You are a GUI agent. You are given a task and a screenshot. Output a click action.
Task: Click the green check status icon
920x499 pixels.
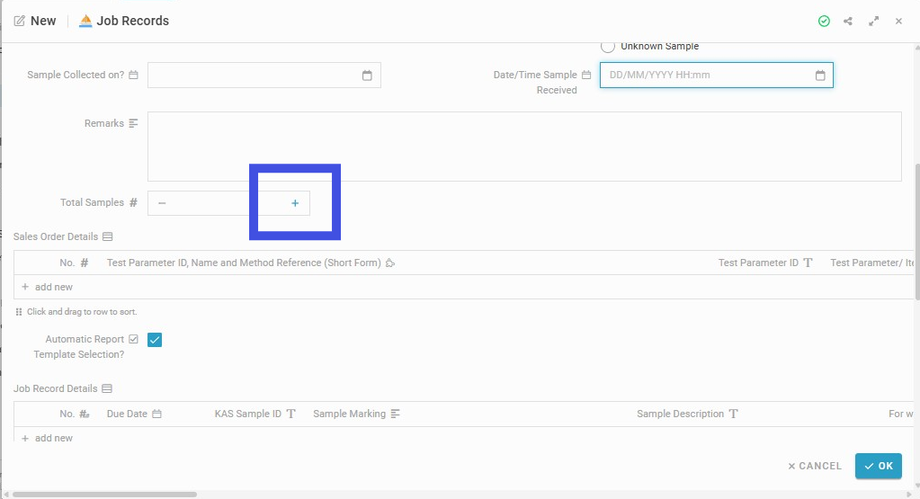point(824,21)
